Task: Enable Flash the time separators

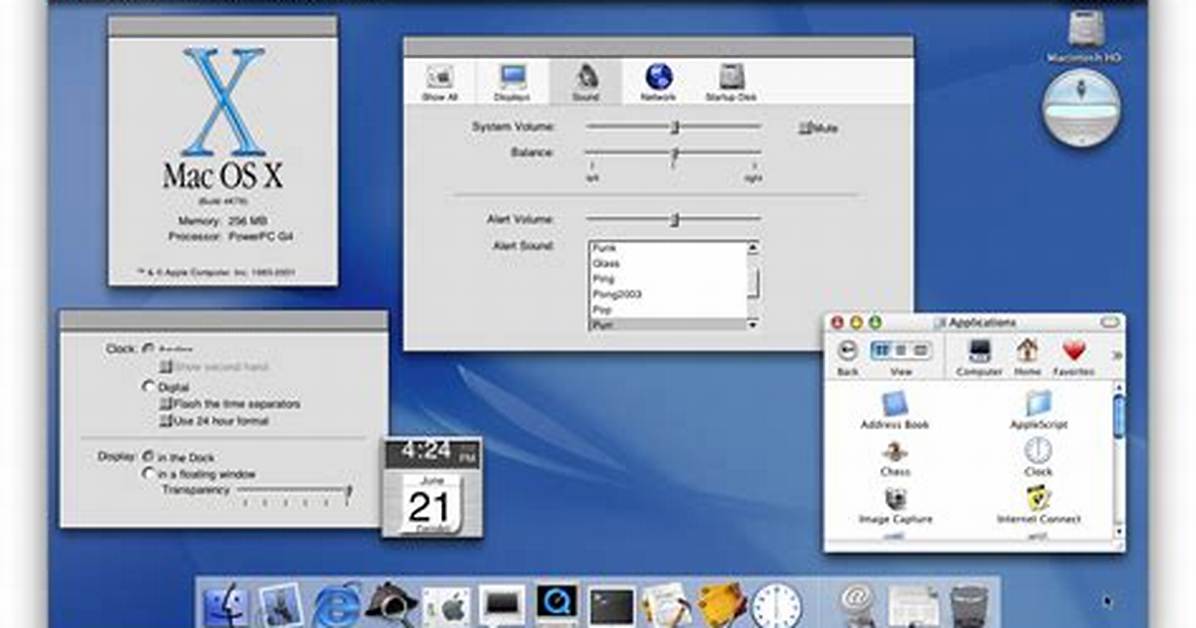Action: [166, 404]
